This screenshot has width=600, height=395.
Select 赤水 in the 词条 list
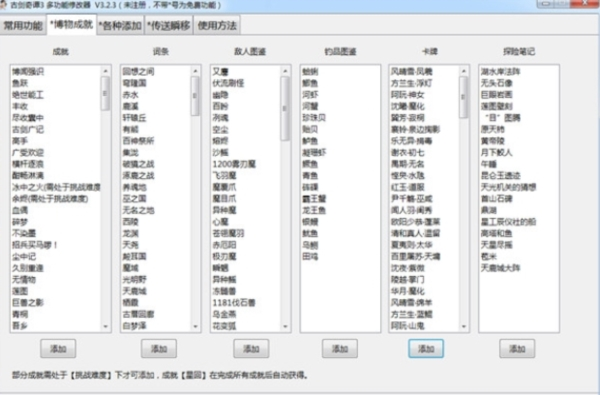(x=130, y=95)
